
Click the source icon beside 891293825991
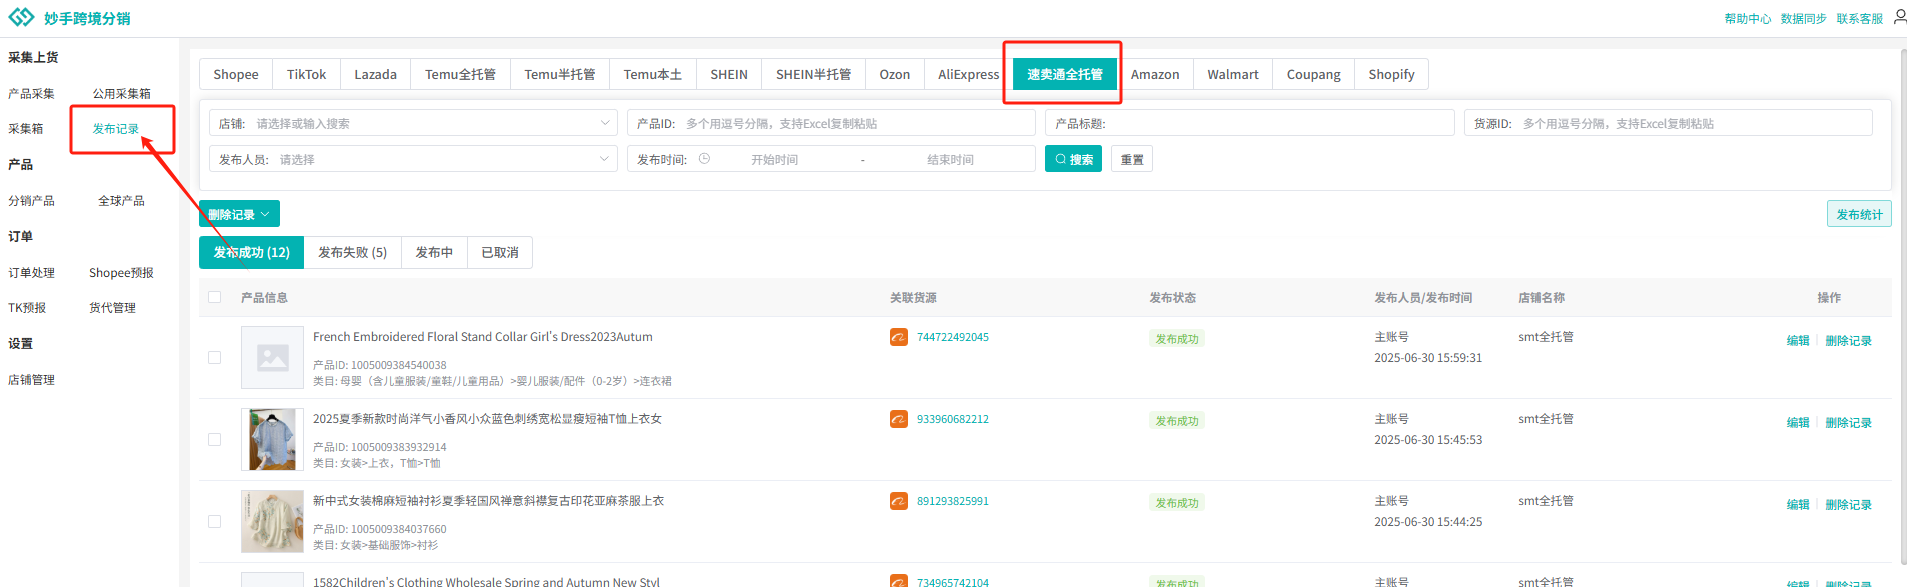coord(899,501)
